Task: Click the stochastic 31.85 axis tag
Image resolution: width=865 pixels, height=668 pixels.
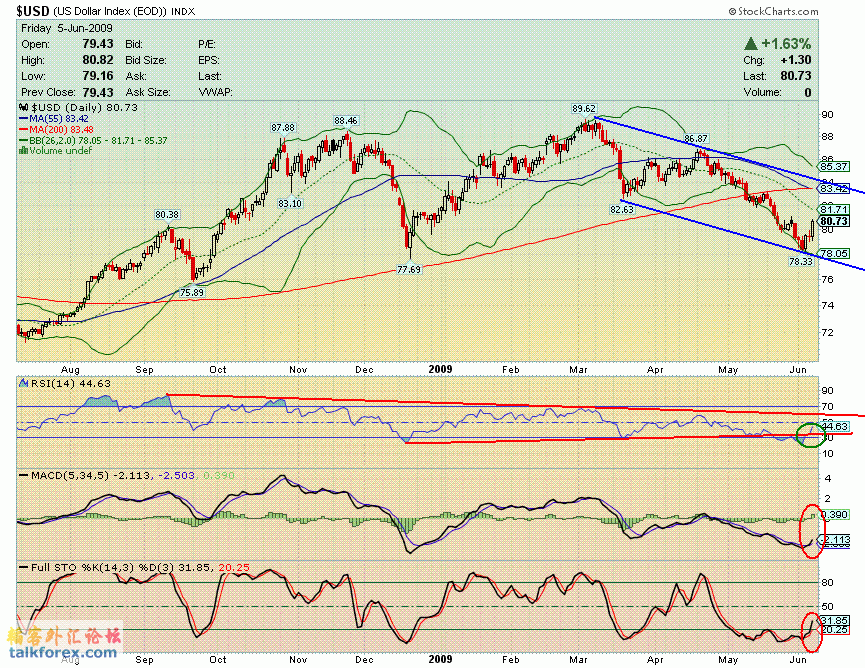Action: coord(834,621)
